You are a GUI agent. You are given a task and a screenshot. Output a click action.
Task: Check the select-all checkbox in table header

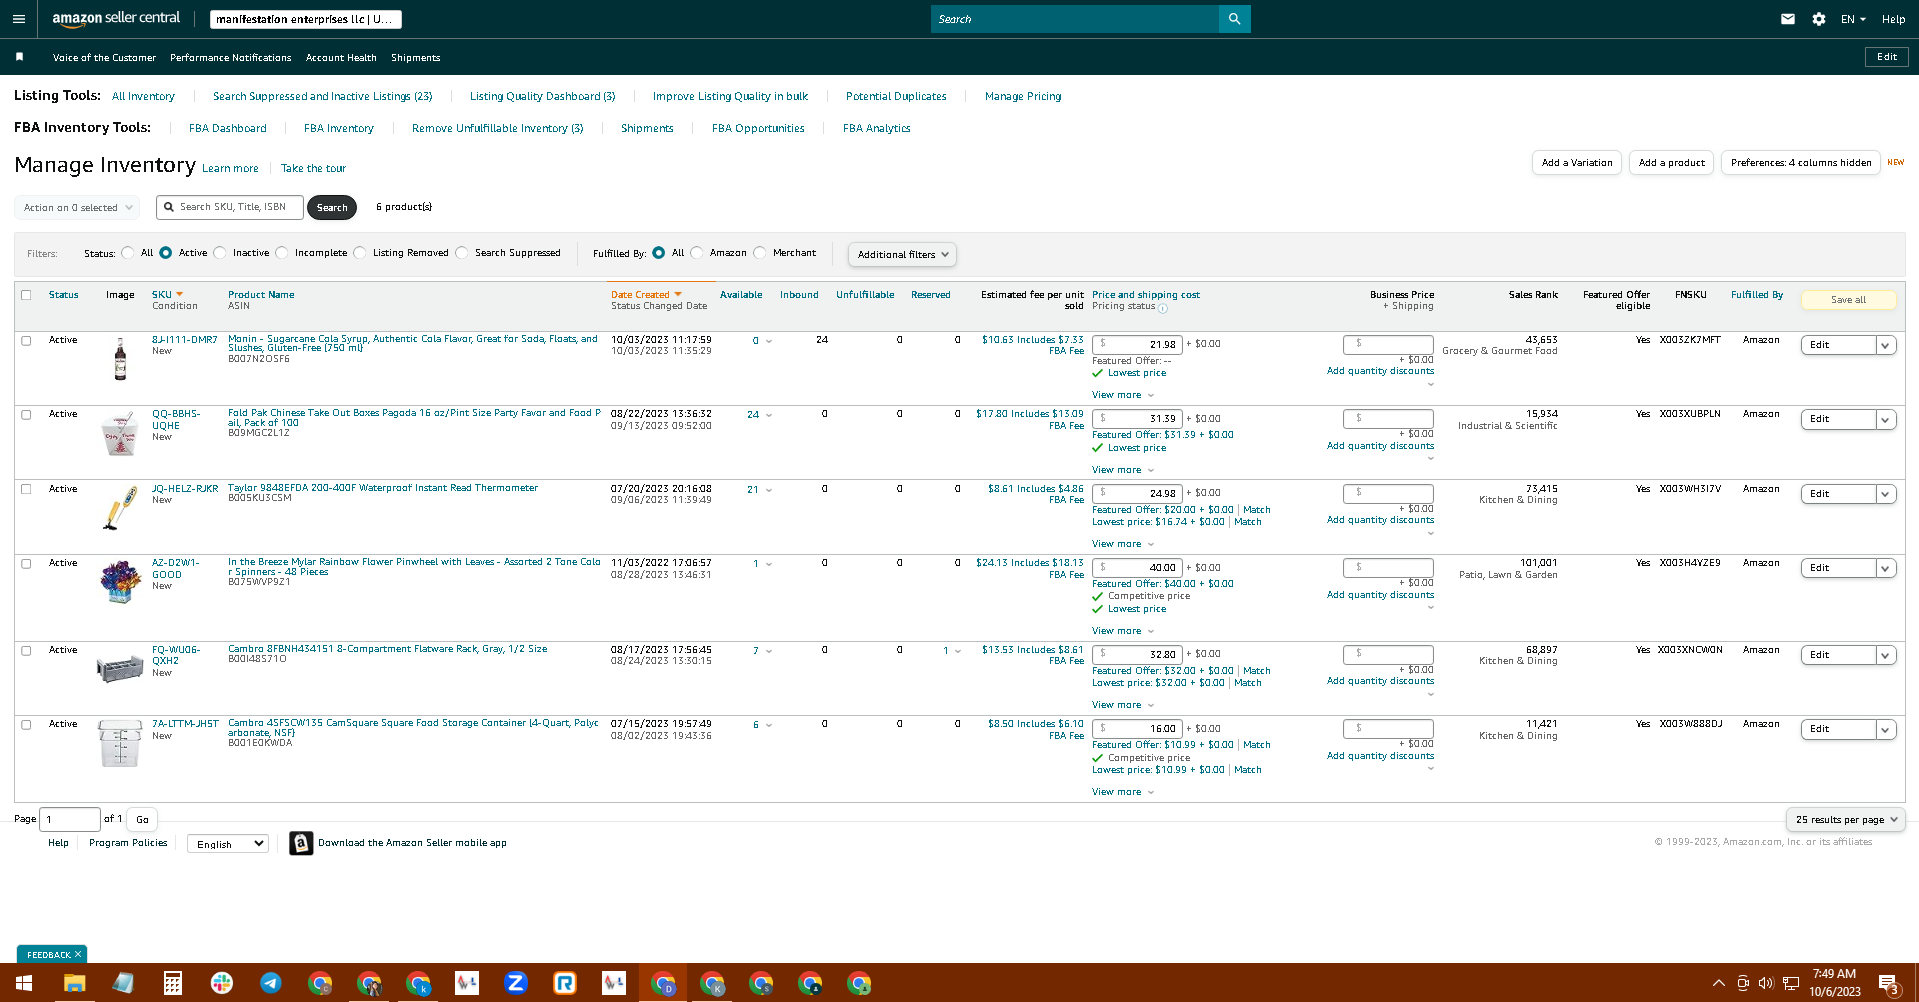coord(26,295)
